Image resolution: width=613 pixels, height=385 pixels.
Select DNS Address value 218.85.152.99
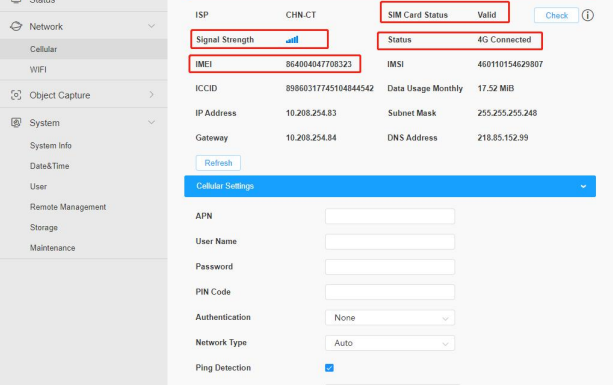click(503, 138)
